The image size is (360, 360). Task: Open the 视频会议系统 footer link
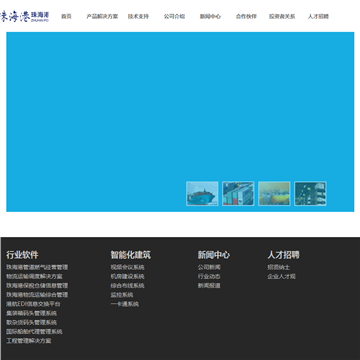pos(128,267)
